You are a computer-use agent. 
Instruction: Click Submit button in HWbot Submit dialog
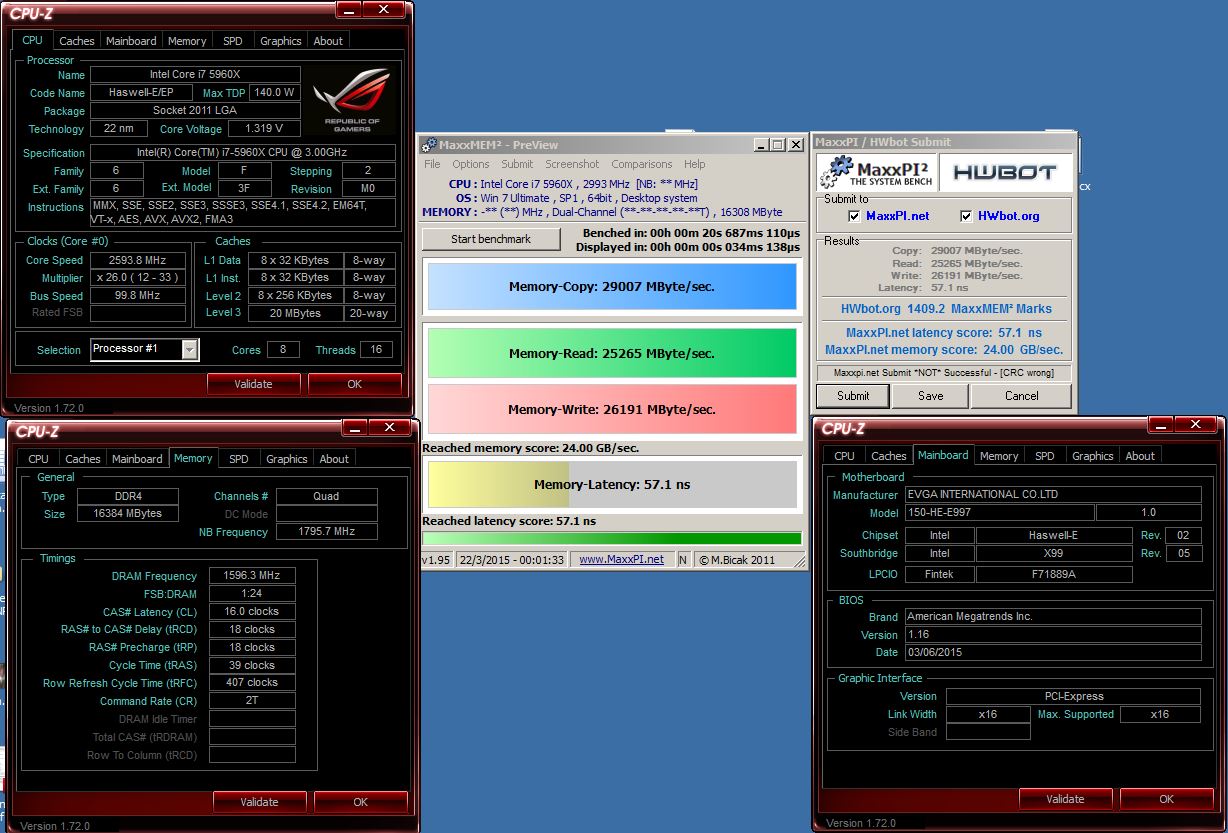(x=853, y=395)
